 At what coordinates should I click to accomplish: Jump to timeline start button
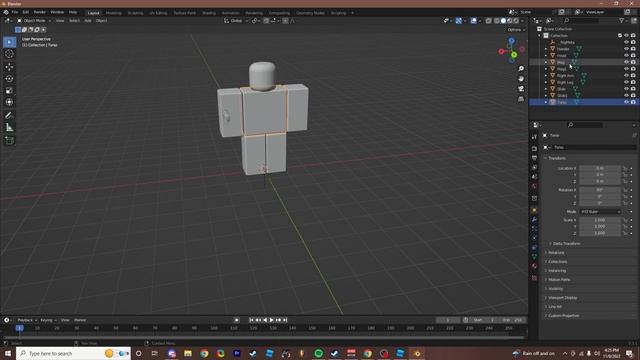(x=251, y=320)
